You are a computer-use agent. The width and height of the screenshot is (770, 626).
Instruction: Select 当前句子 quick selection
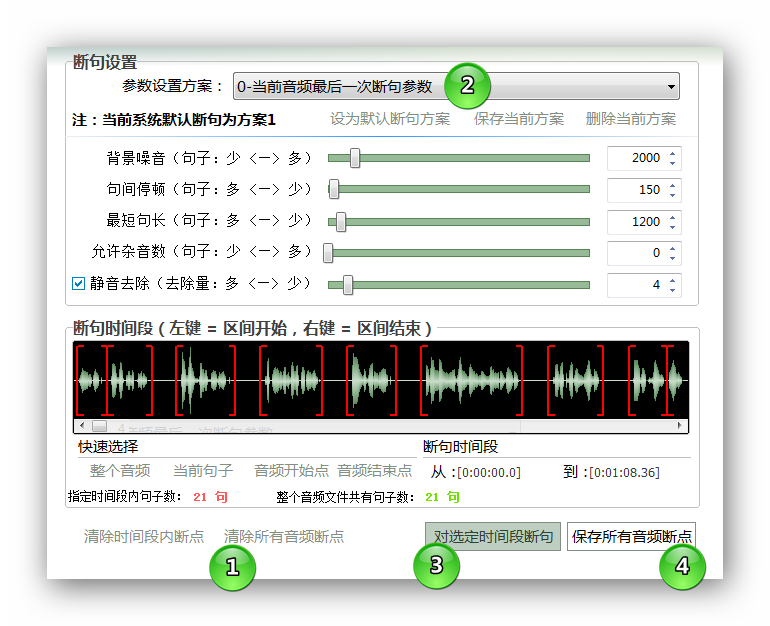203,471
